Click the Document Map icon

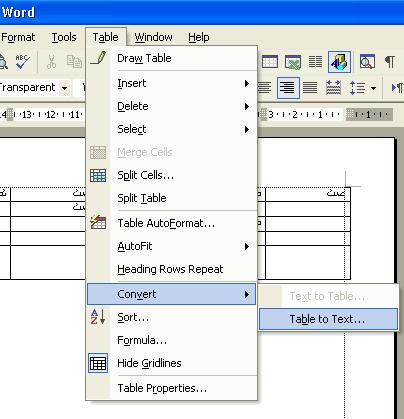[367, 62]
